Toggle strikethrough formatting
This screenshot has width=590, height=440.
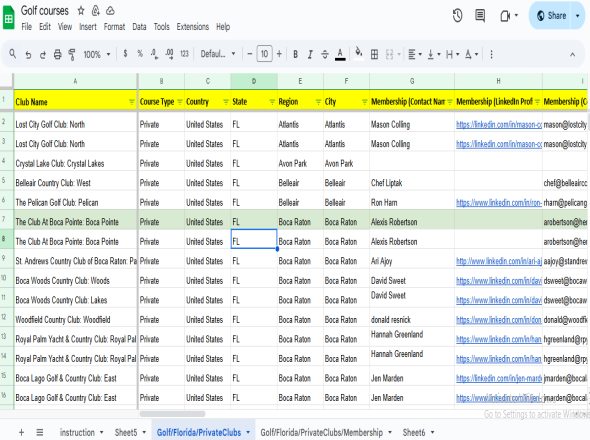pos(325,55)
